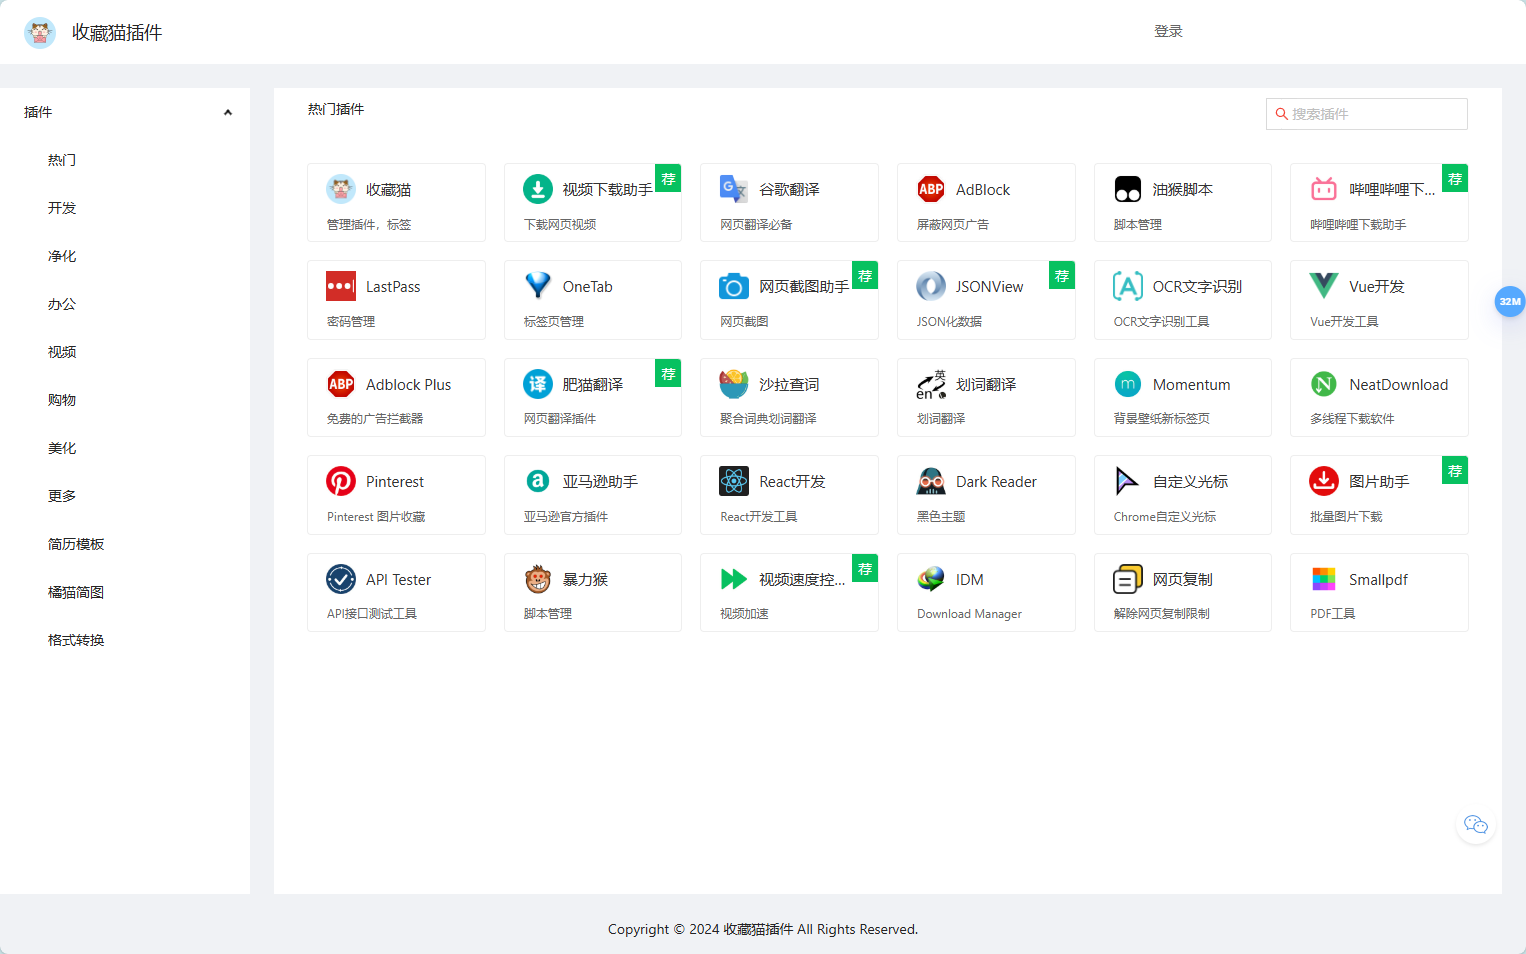
Task: Open the 美化 sidebar category
Action: tap(62, 448)
